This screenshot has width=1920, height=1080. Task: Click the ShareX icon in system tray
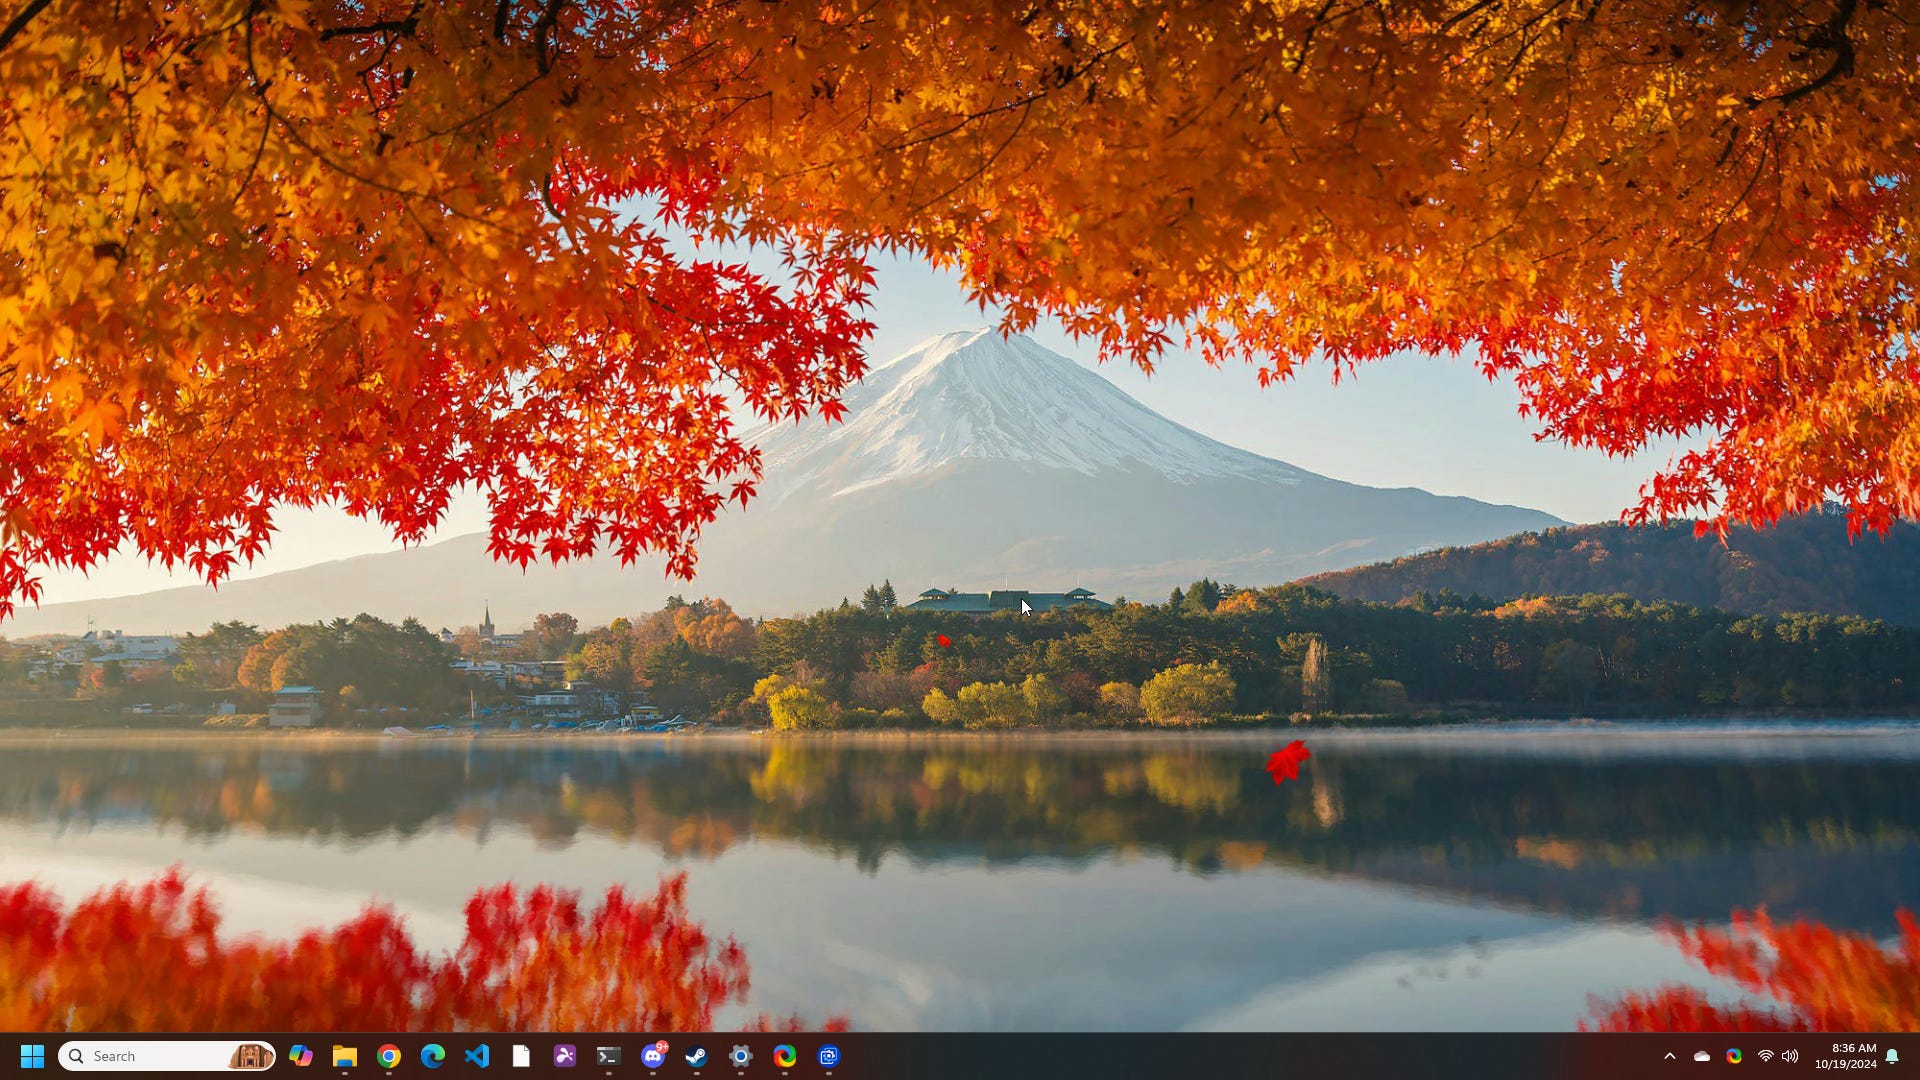click(x=1734, y=1056)
